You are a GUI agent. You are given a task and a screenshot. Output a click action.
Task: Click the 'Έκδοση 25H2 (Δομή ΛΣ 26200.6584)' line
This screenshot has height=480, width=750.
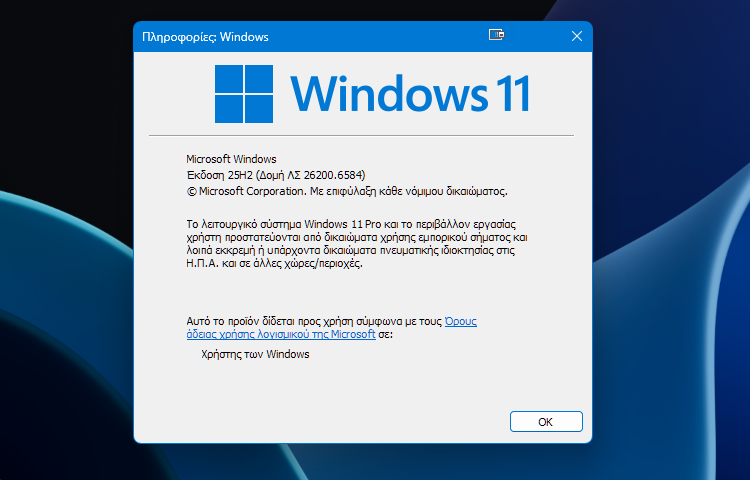[276, 175]
